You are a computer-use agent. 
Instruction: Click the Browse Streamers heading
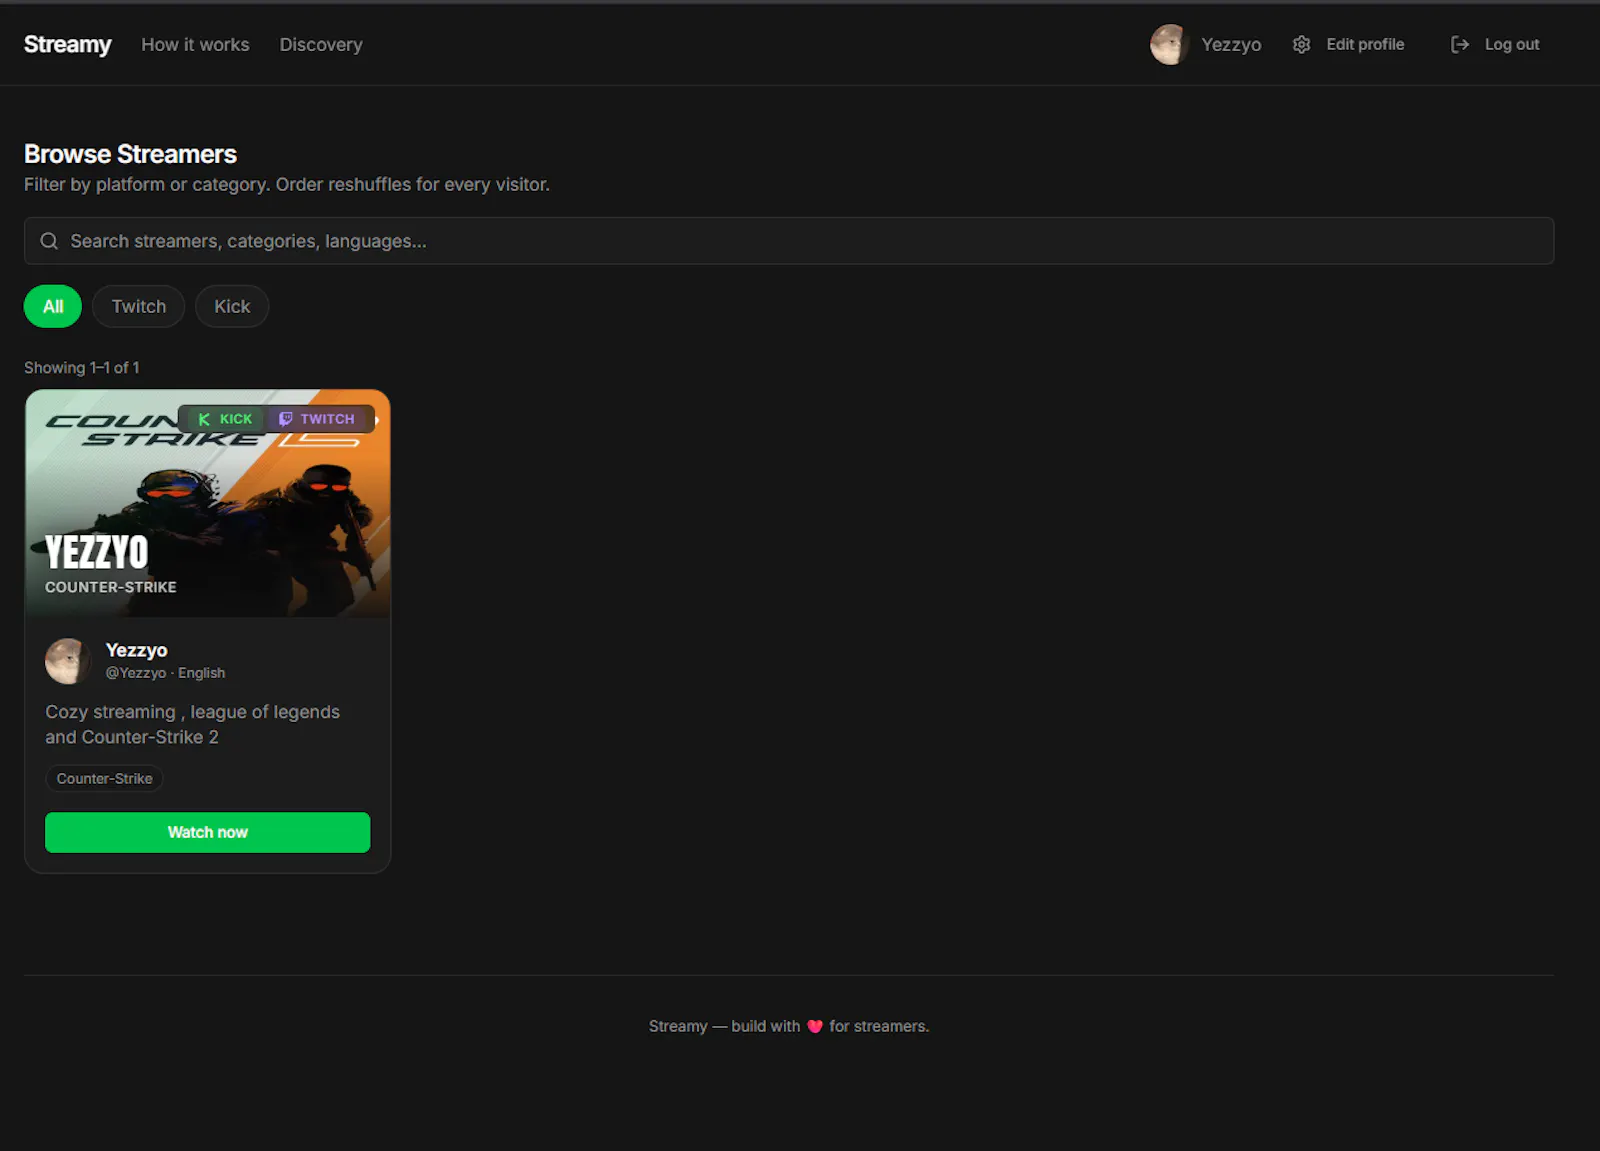coord(130,154)
